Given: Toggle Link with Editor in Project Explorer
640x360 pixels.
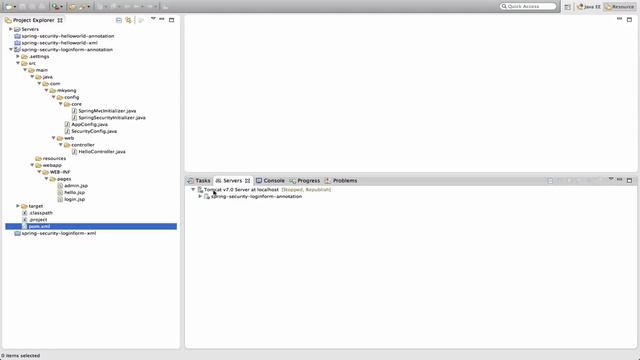Looking at the screenshot, I should tap(129, 20).
